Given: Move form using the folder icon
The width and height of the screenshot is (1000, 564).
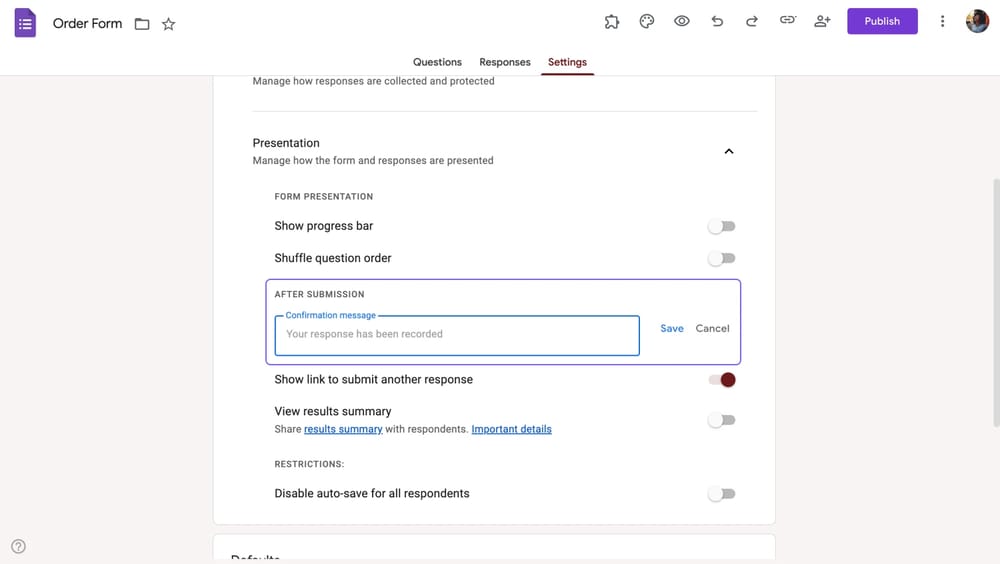Looking at the screenshot, I should [x=142, y=24].
